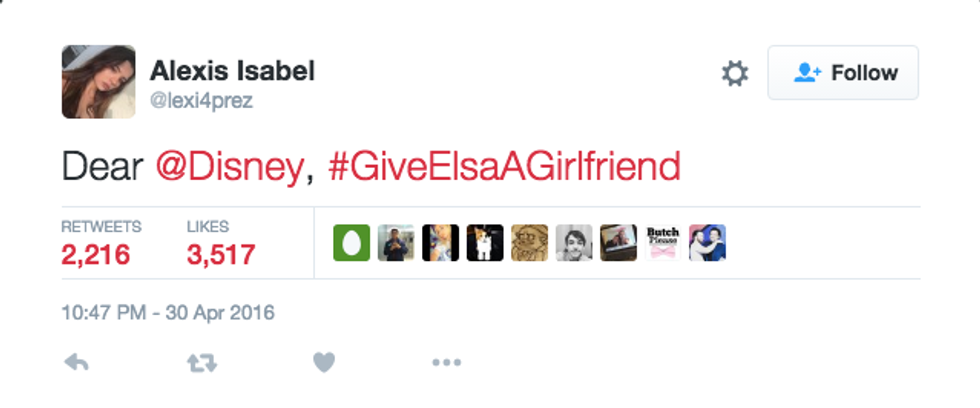Open the @Disney mention link
The height and width of the screenshot is (408, 980).
[228, 165]
